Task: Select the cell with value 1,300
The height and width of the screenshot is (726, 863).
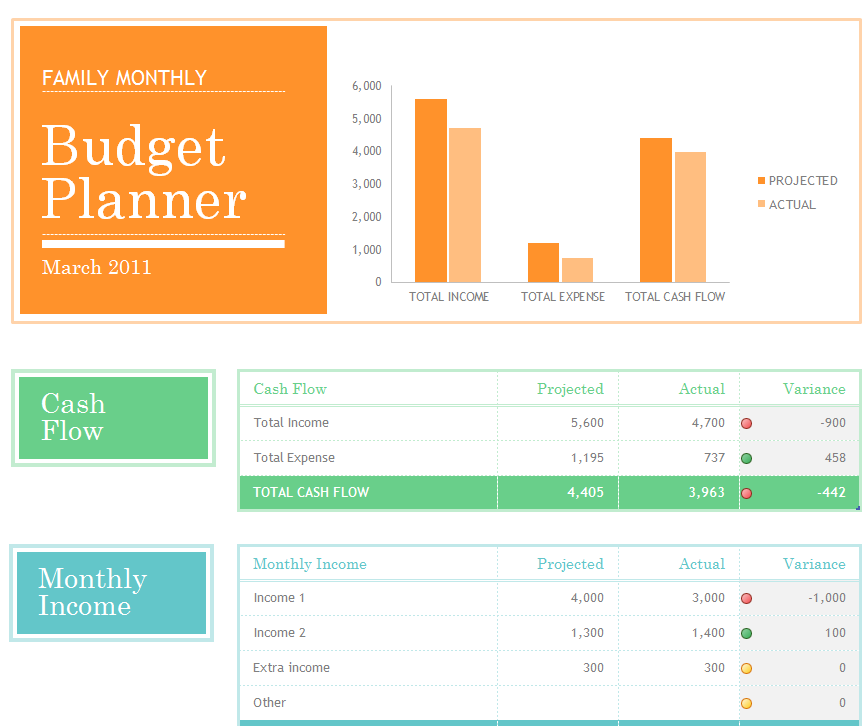Action: coord(558,633)
